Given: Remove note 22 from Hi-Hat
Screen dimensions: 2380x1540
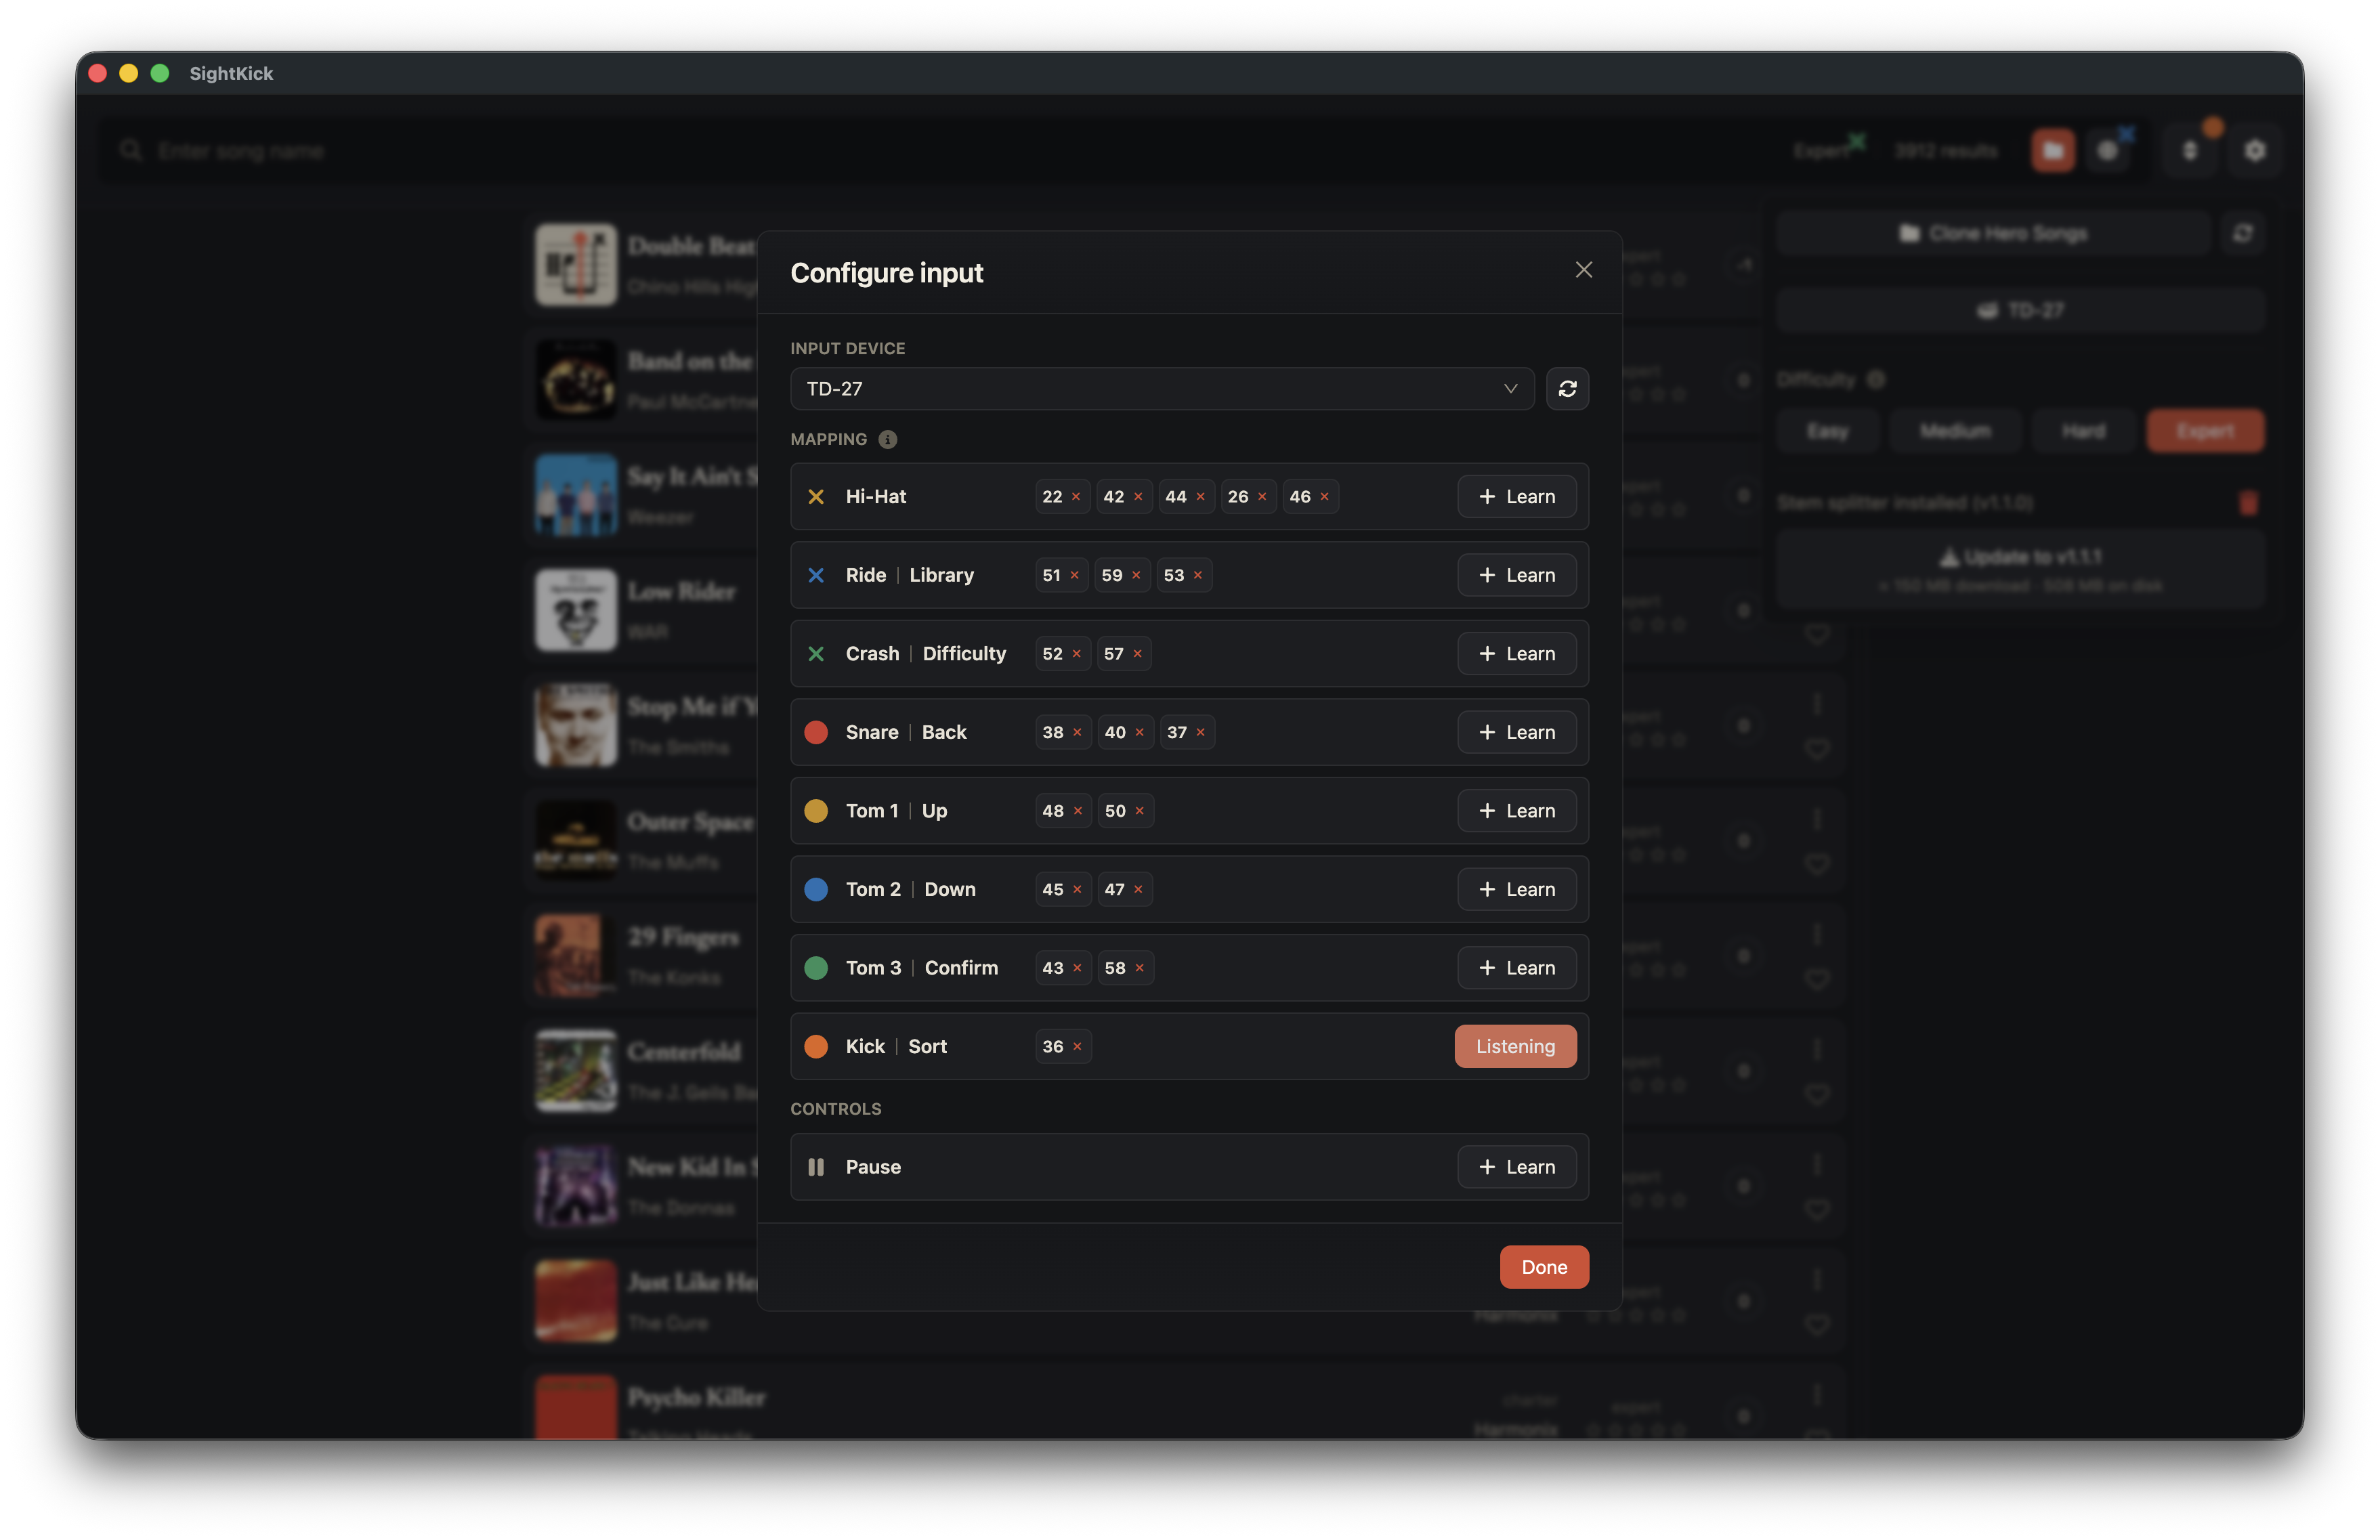Looking at the screenshot, I should click(1076, 496).
